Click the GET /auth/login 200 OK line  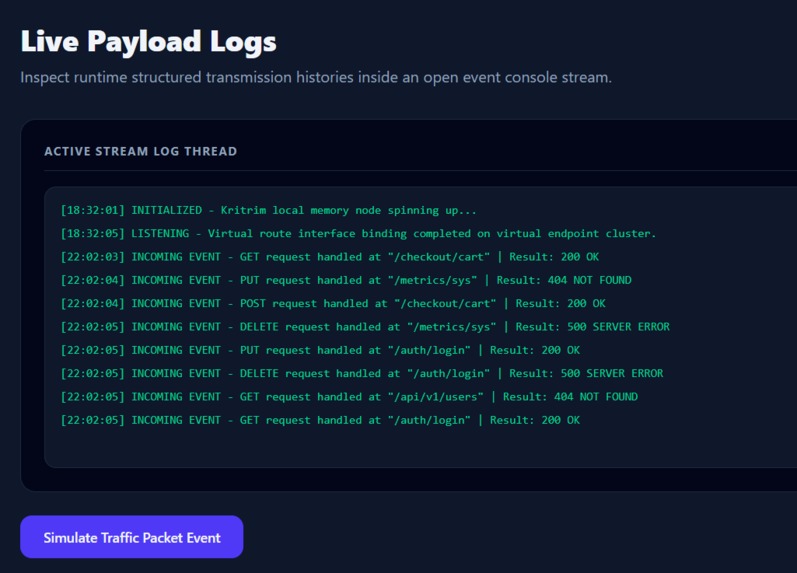click(320, 420)
